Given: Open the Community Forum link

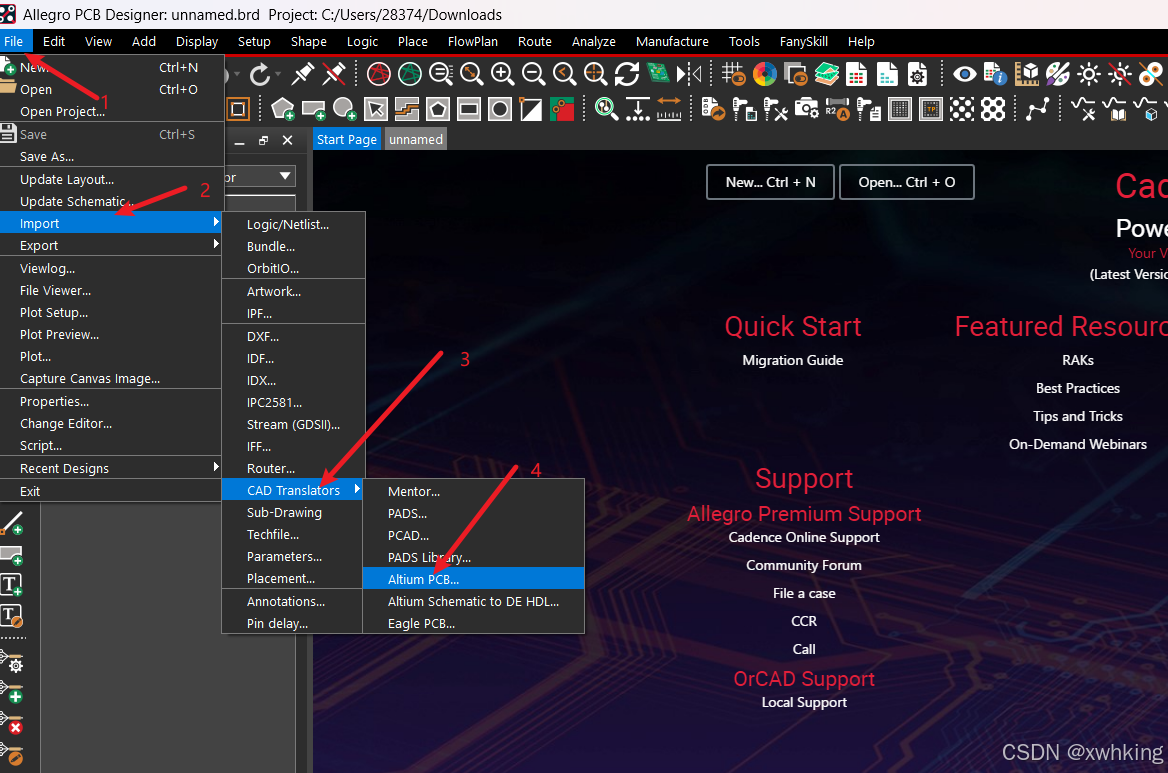Looking at the screenshot, I should click(x=804, y=565).
